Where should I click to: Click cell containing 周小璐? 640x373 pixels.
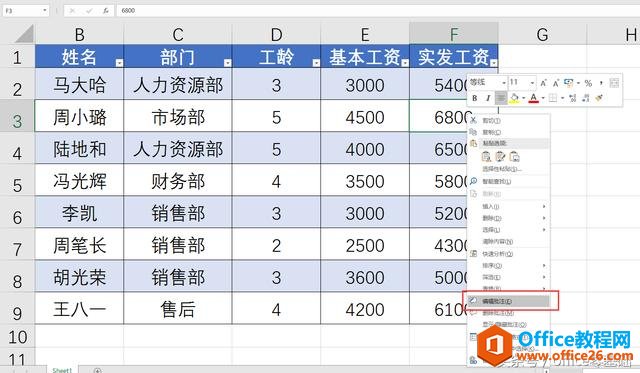79,117
